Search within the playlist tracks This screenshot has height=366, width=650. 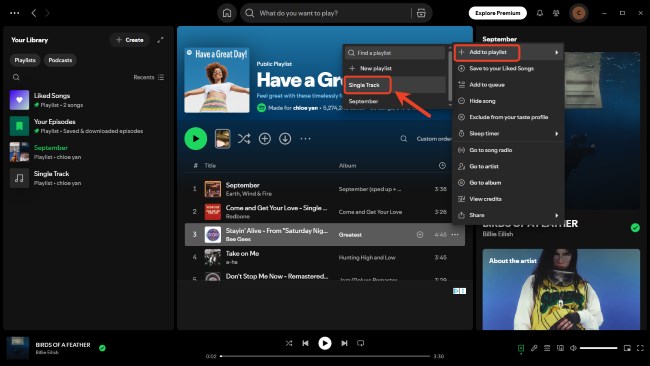click(x=403, y=138)
